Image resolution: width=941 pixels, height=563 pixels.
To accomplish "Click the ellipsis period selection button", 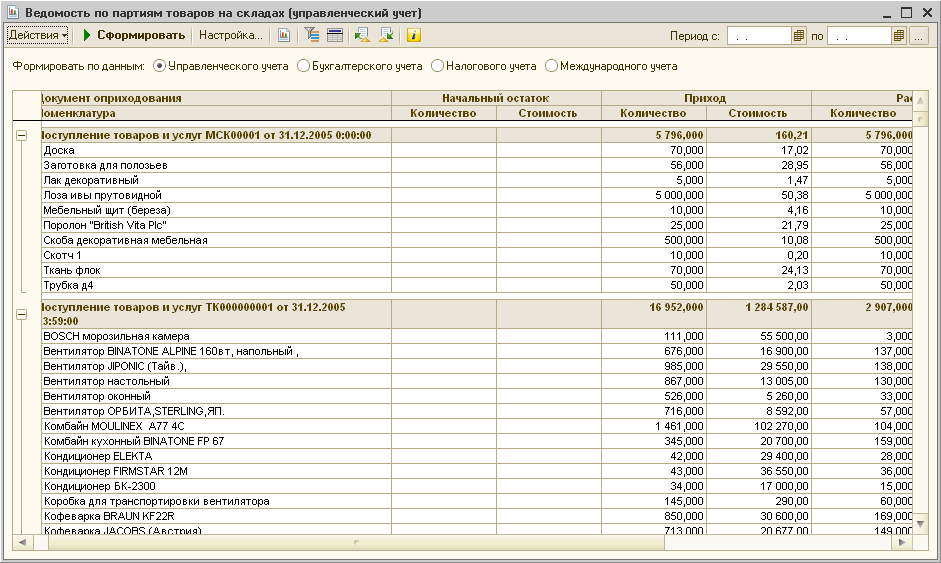I will coord(918,36).
